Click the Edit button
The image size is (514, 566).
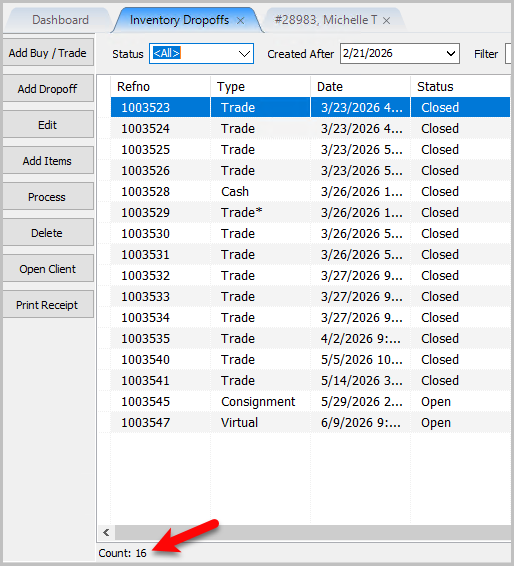48,125
